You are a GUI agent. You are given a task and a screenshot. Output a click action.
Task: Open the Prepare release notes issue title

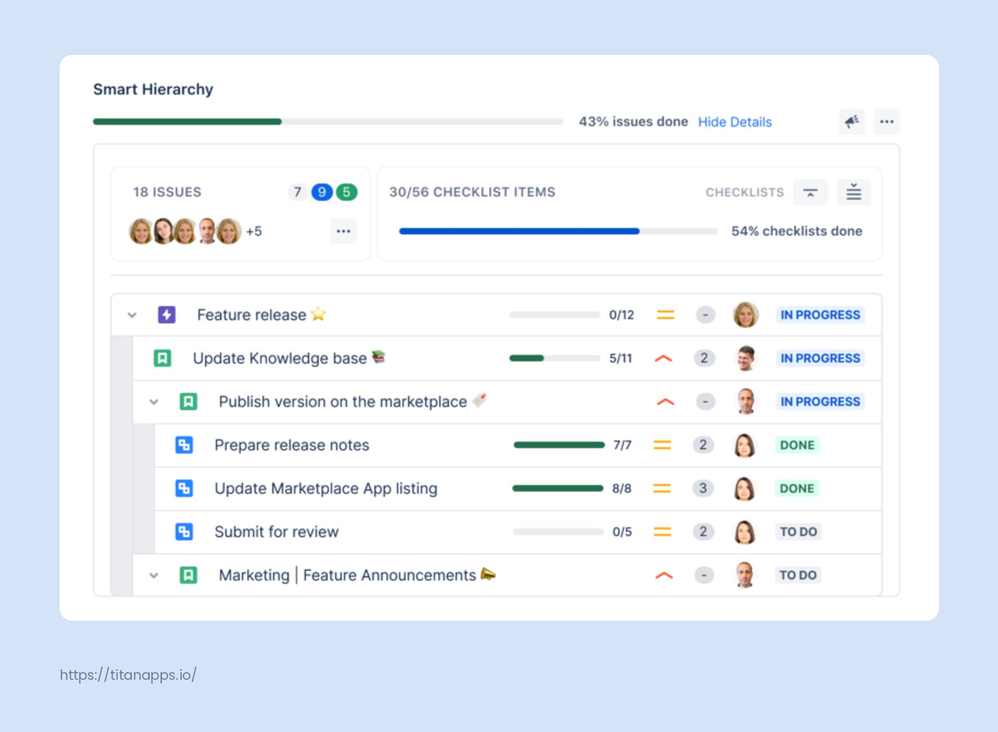coord(292,445)
